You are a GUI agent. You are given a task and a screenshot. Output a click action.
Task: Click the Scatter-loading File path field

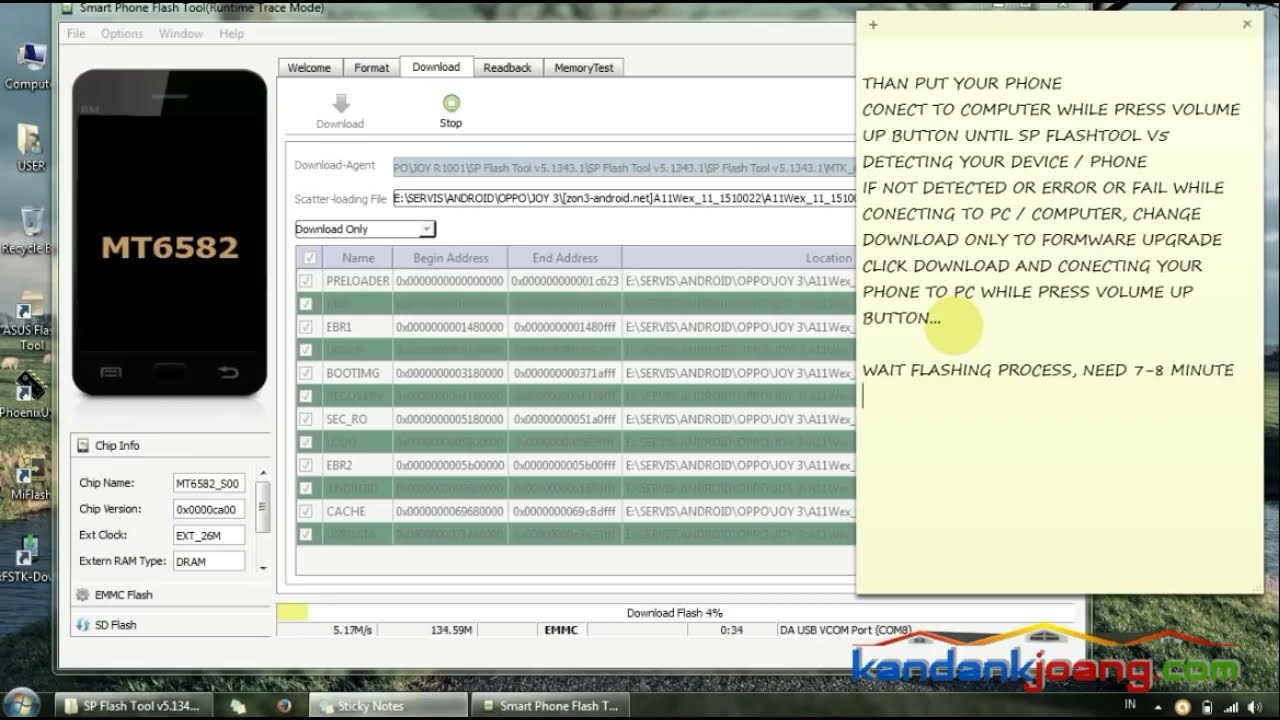click(x=624, y=199)
